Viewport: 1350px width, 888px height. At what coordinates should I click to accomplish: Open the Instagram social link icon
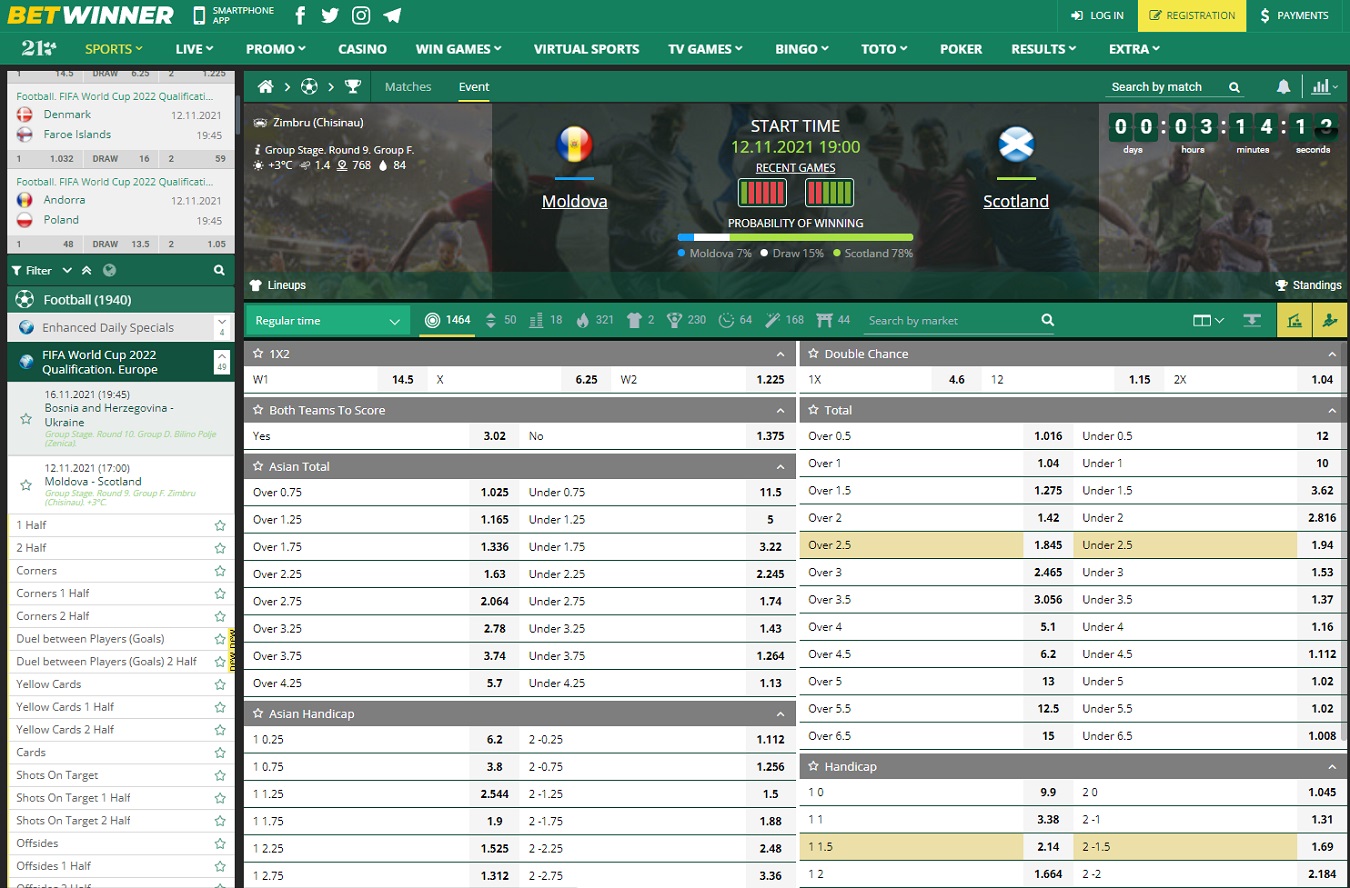point(361,16)
